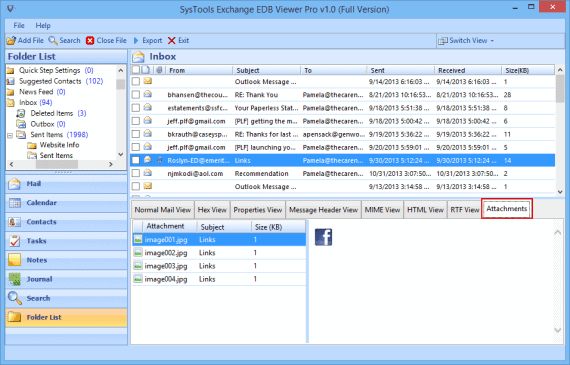Sort messages by the Received column header
The height and width of the screenshot is (365, 570).
pyautogui.click(x=468, y=70)
